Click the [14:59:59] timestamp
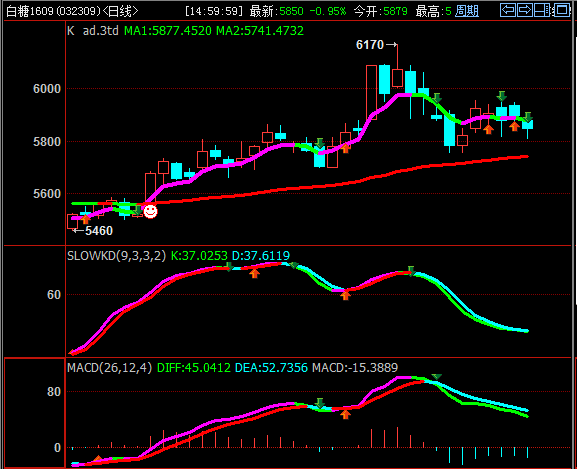The image size is (577, 469). [214, 11]
